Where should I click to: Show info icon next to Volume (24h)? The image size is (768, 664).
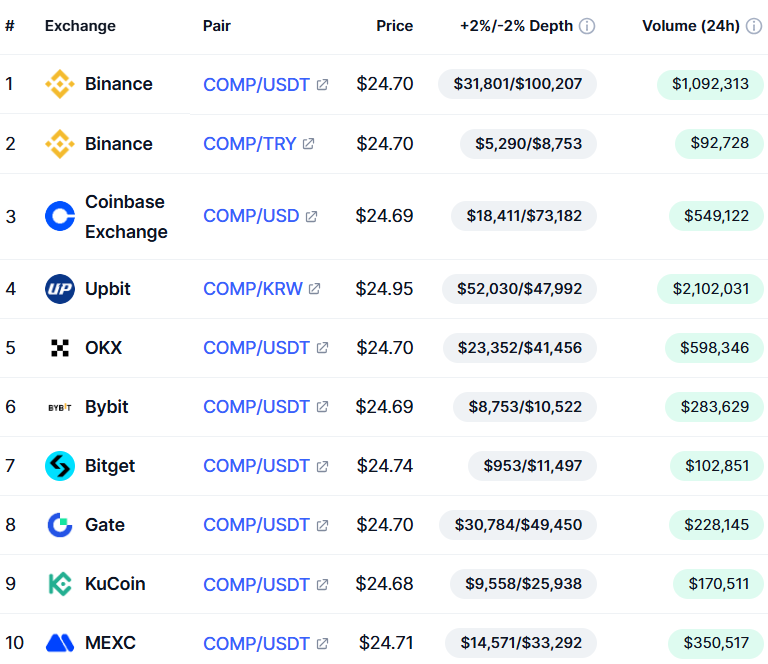pos(755,26)
